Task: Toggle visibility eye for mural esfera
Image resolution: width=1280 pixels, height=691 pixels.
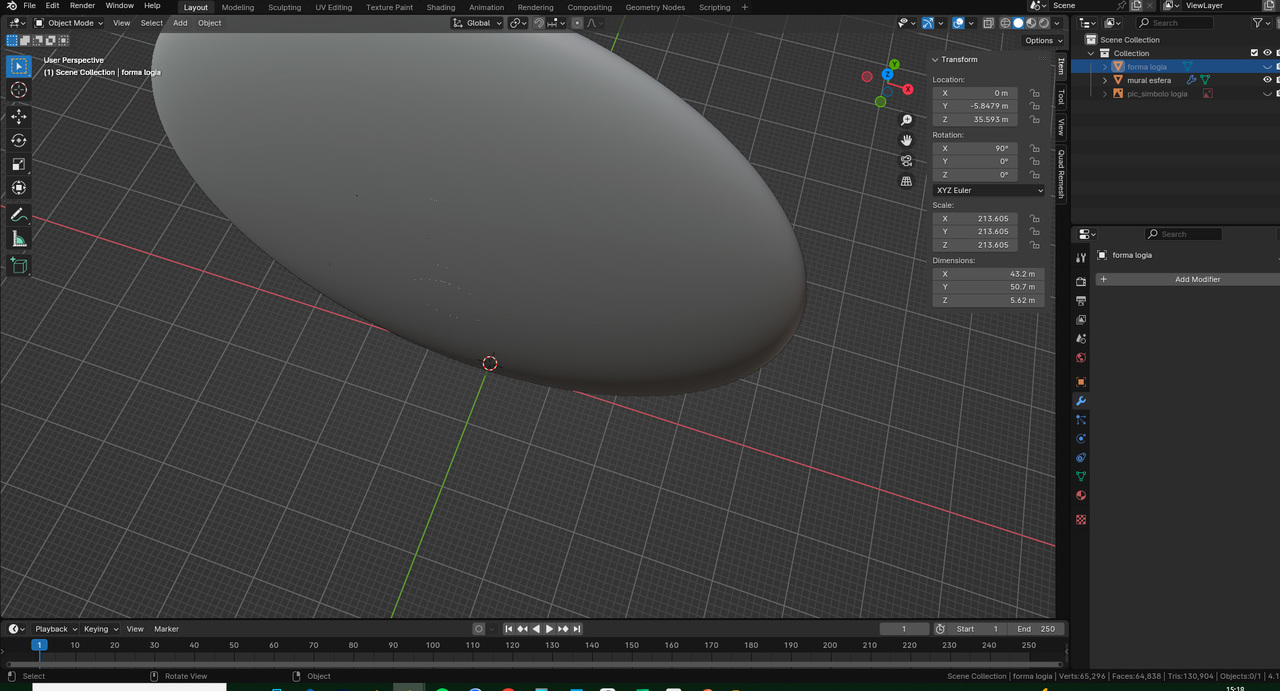Action: coord(1267,80)
